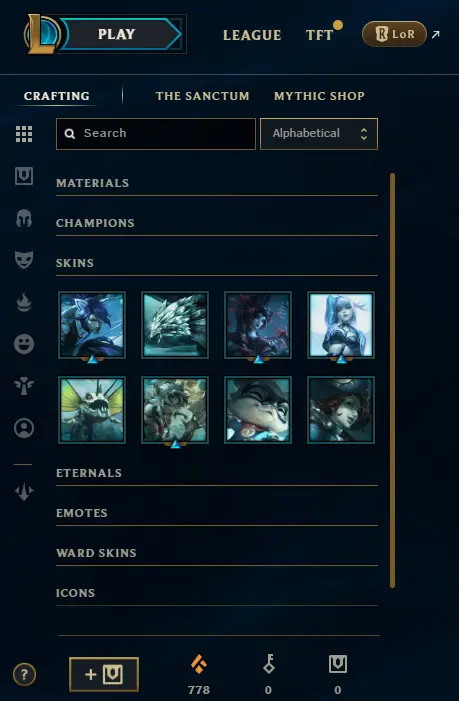Open the Mythic Shop tab
The width and height of the screenshot is (459, 701).
pos(319,96)
